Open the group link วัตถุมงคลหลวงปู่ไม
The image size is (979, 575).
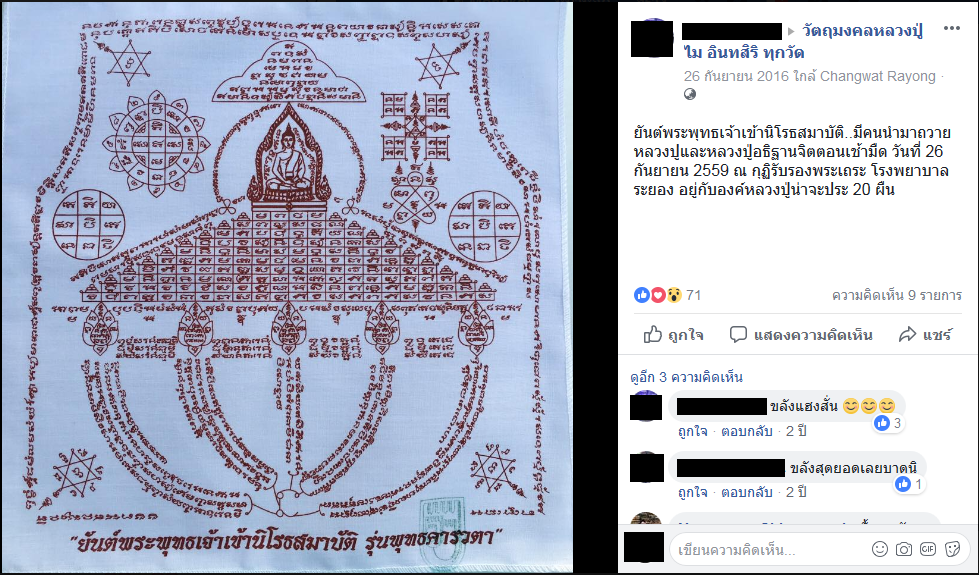[805, 41]
